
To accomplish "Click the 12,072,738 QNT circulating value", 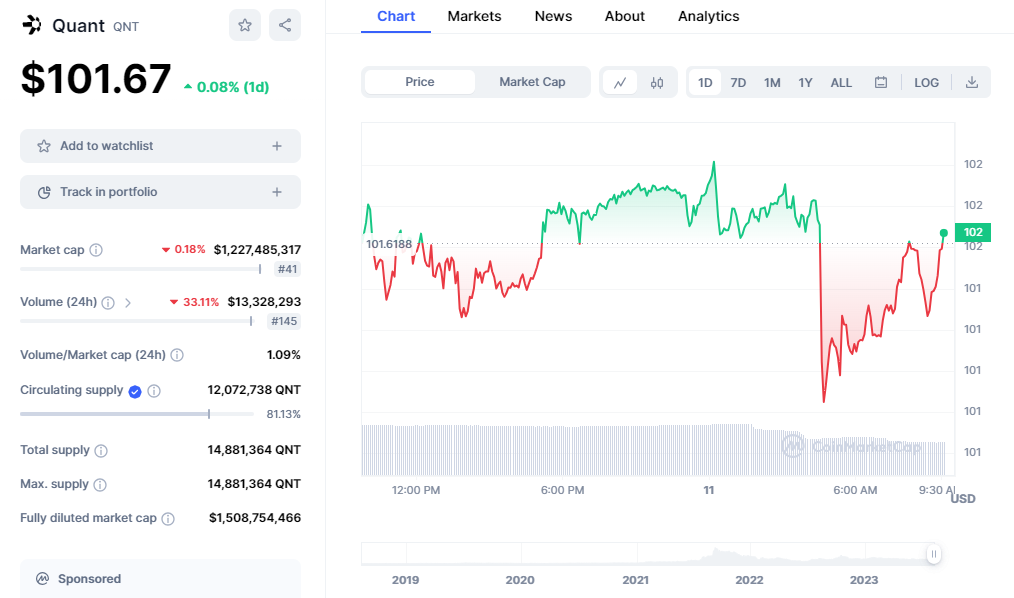I will pos(254,390).
